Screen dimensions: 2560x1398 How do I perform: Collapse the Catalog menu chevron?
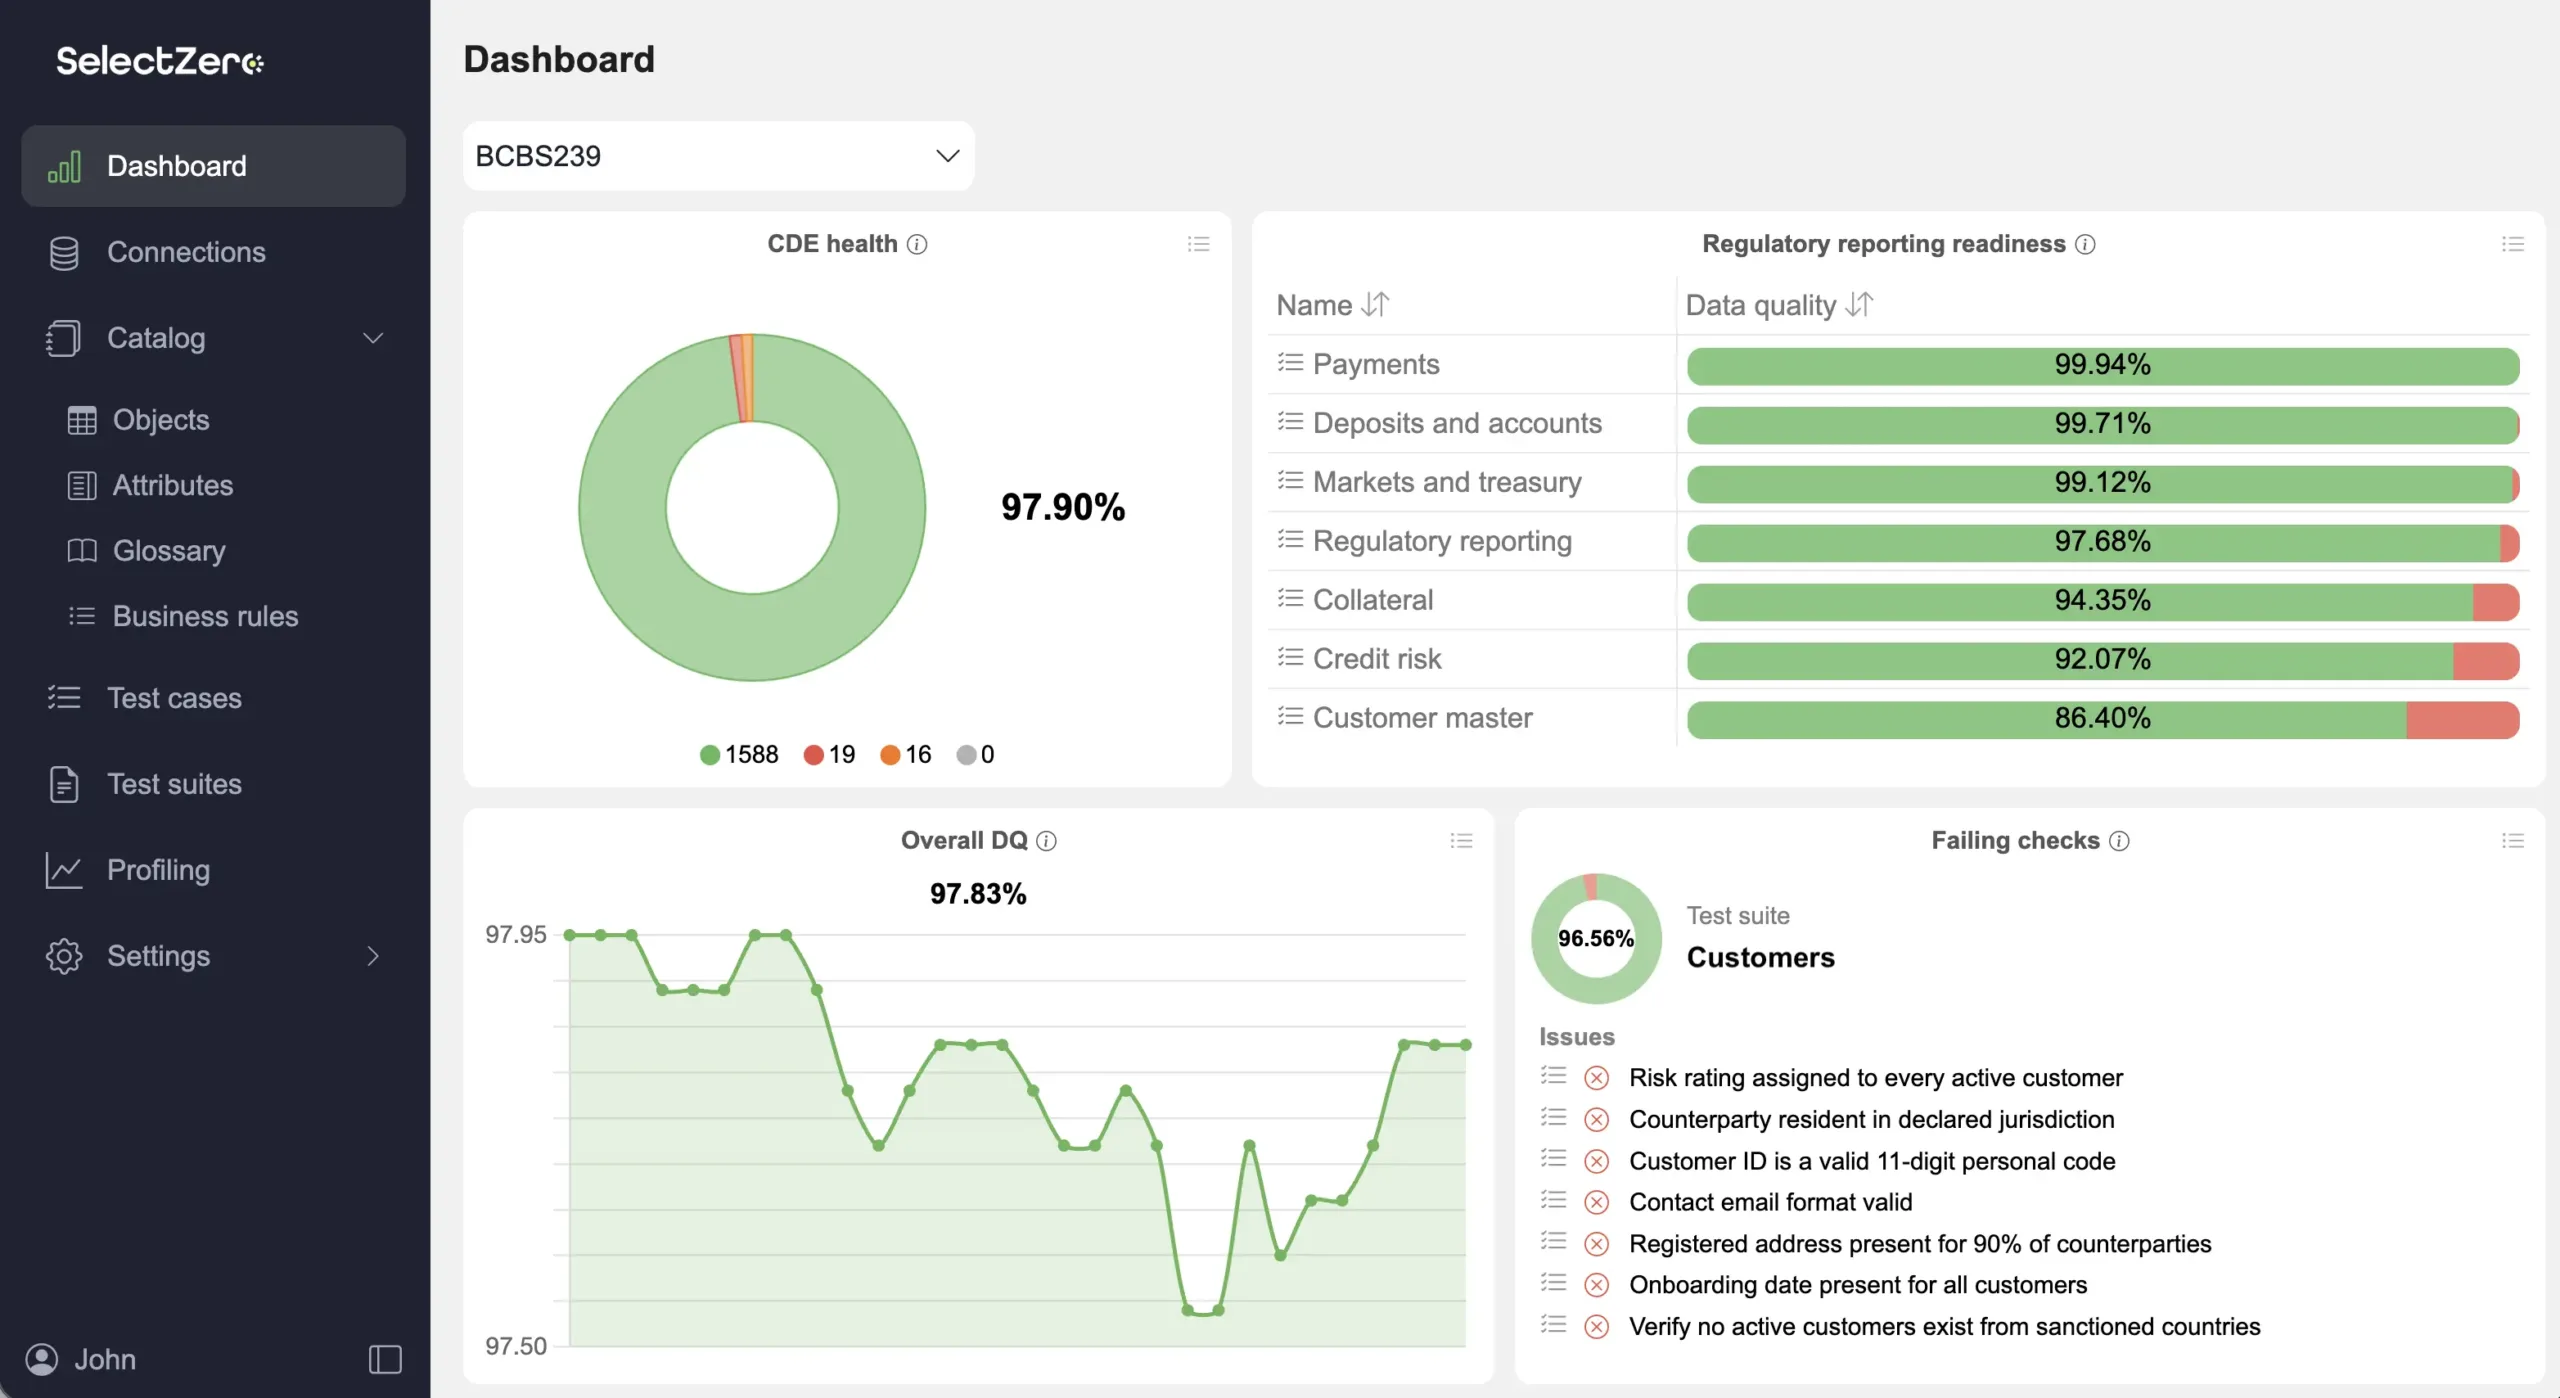[373, 338]
